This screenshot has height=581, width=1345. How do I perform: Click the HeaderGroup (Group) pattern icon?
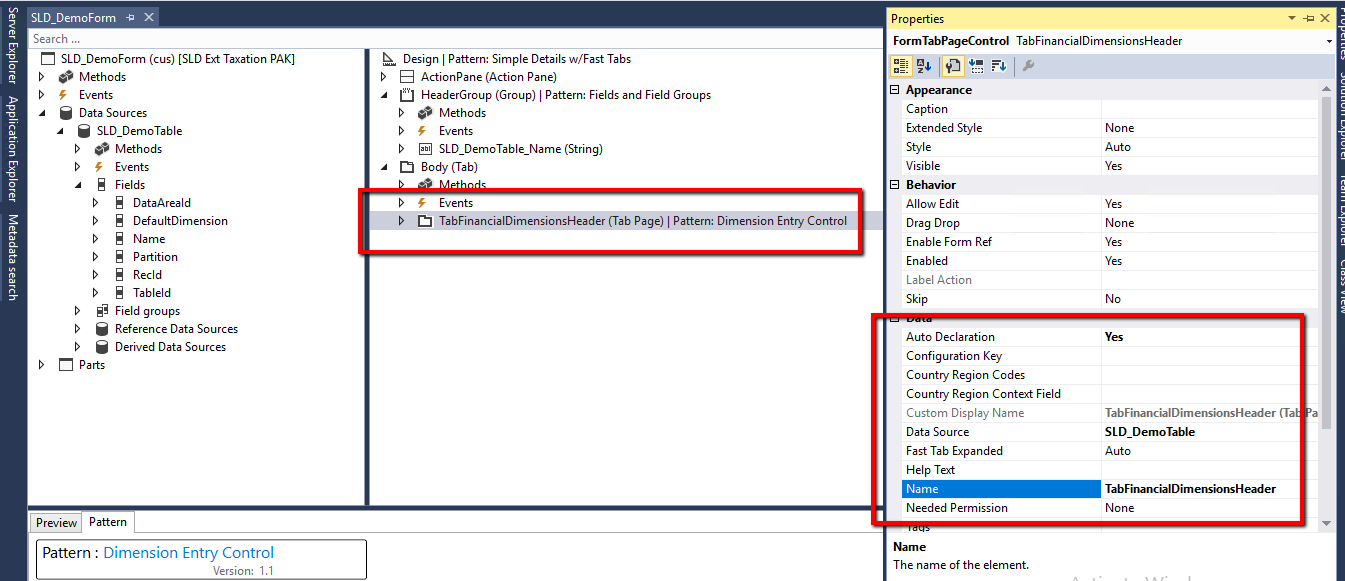408,94
